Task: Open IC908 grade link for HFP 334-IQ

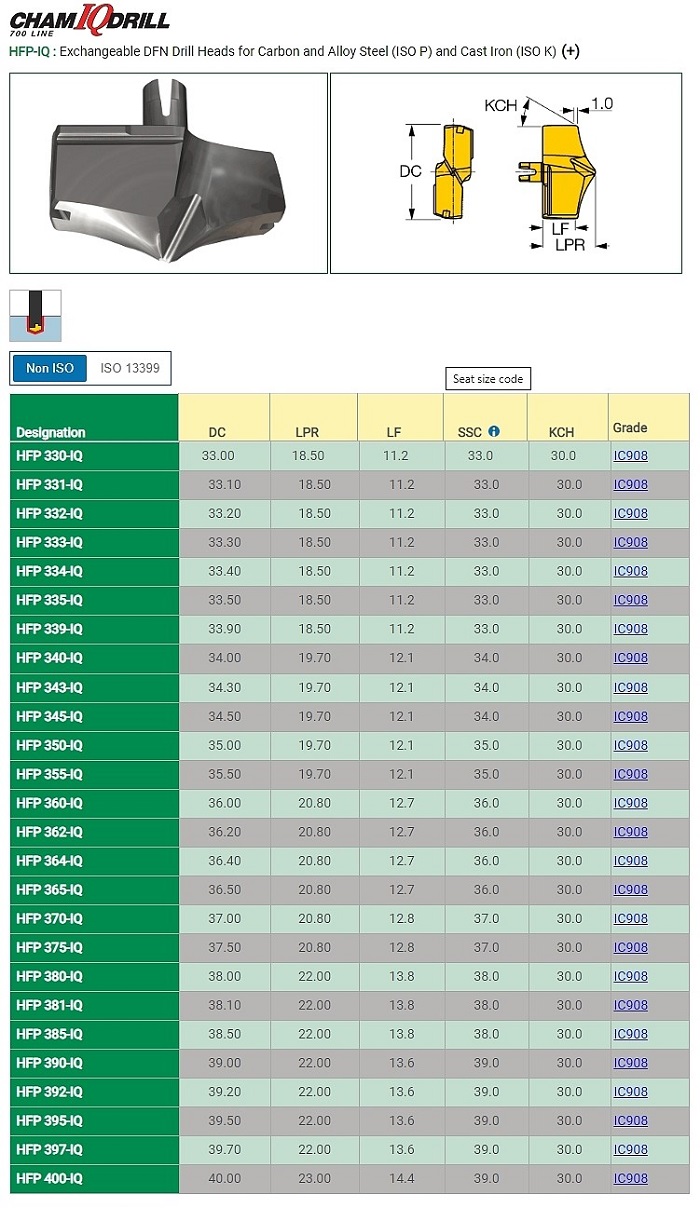Action: point(631,571)
